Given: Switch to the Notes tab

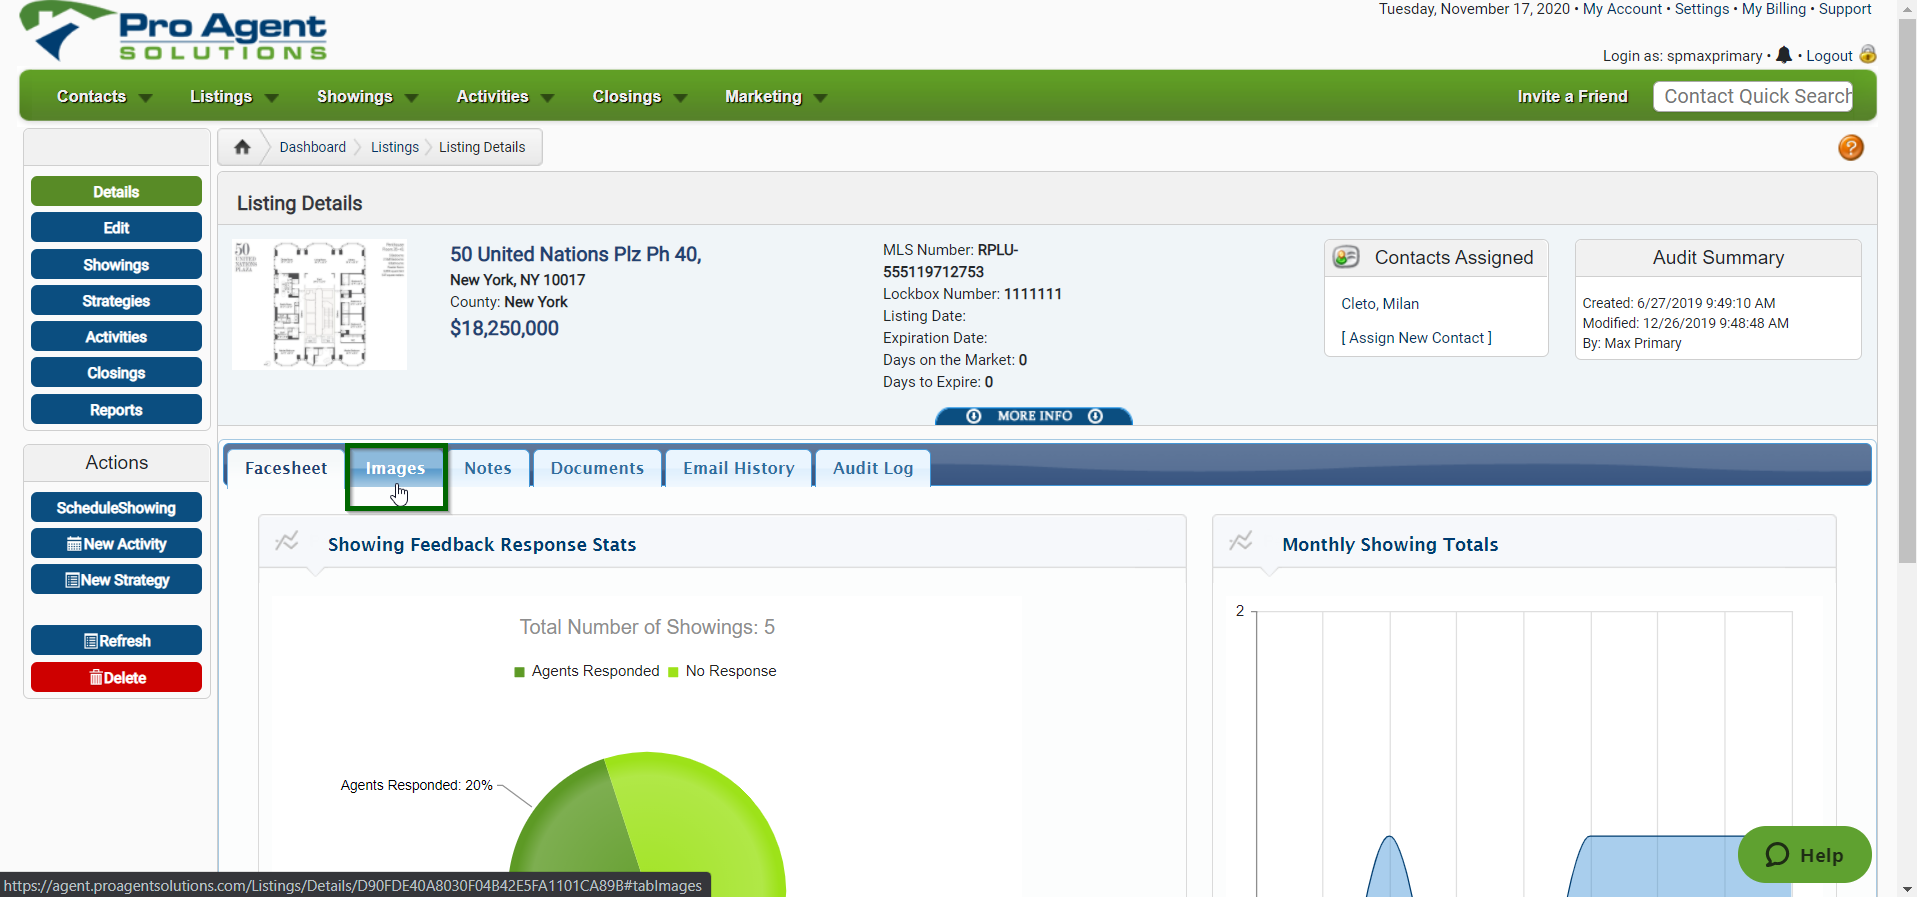Looking at the screenshot, I should tap(488, 468).
